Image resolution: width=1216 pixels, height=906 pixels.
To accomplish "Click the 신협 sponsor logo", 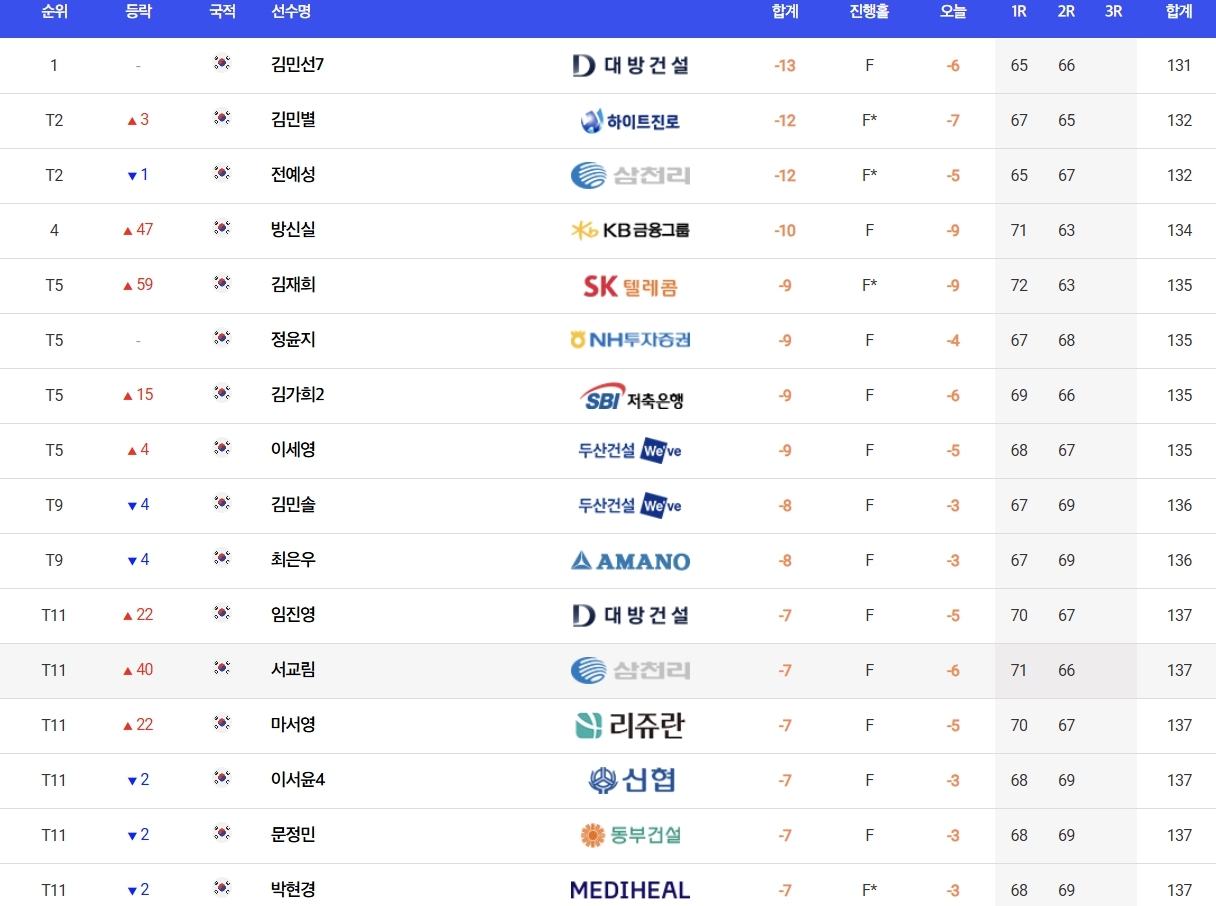I will 630,780.
